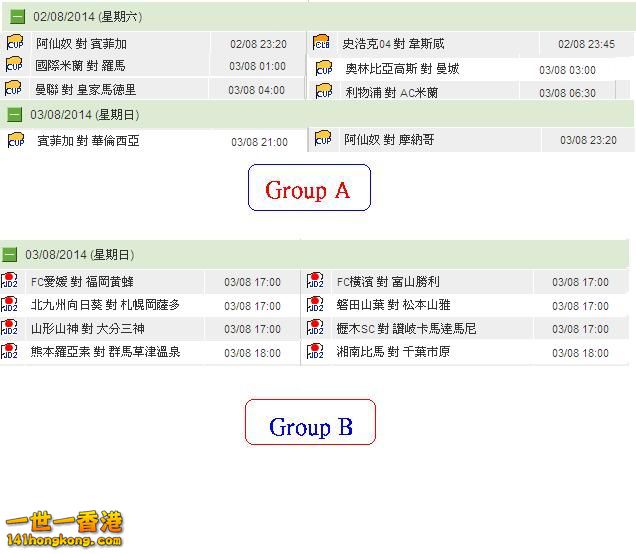Collapse the first 03/08/2014 (星期日) section above Group A
Viewport: 636px width, 554px height.
(15, 115)
